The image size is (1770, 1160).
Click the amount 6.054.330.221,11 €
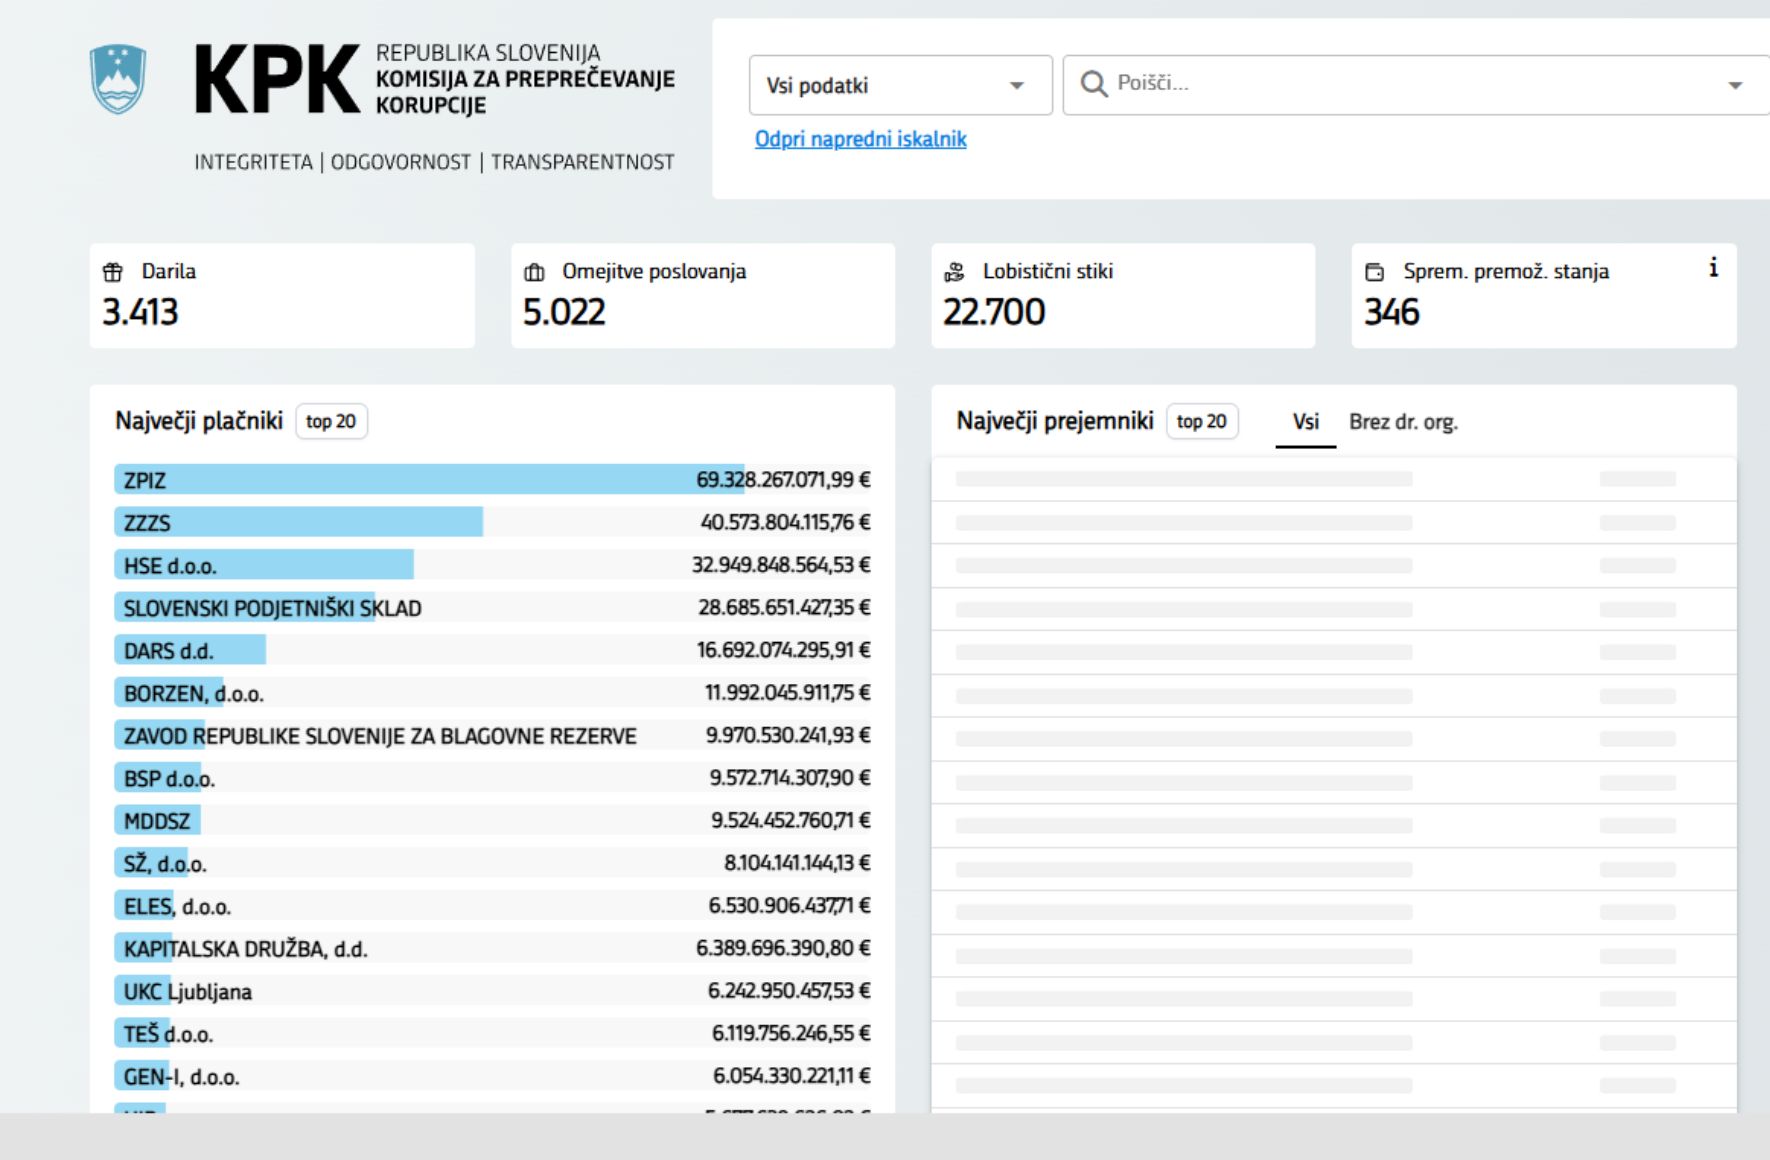(792, 1076)
